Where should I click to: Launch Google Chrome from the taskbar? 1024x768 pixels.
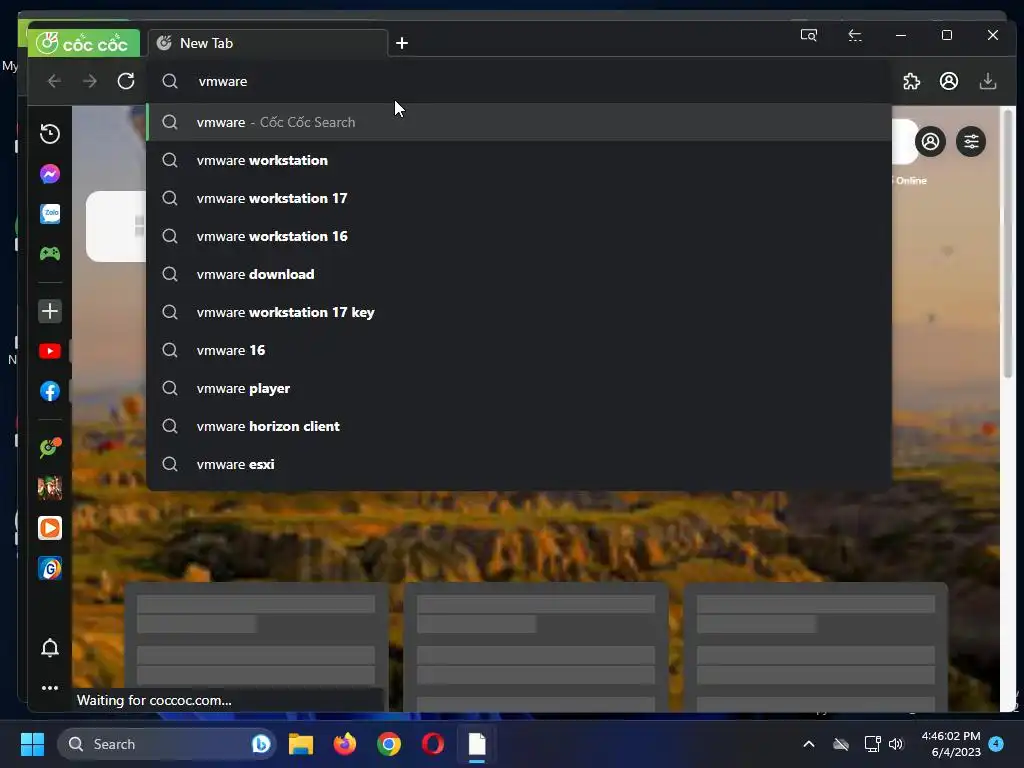[x=389, y=744]
